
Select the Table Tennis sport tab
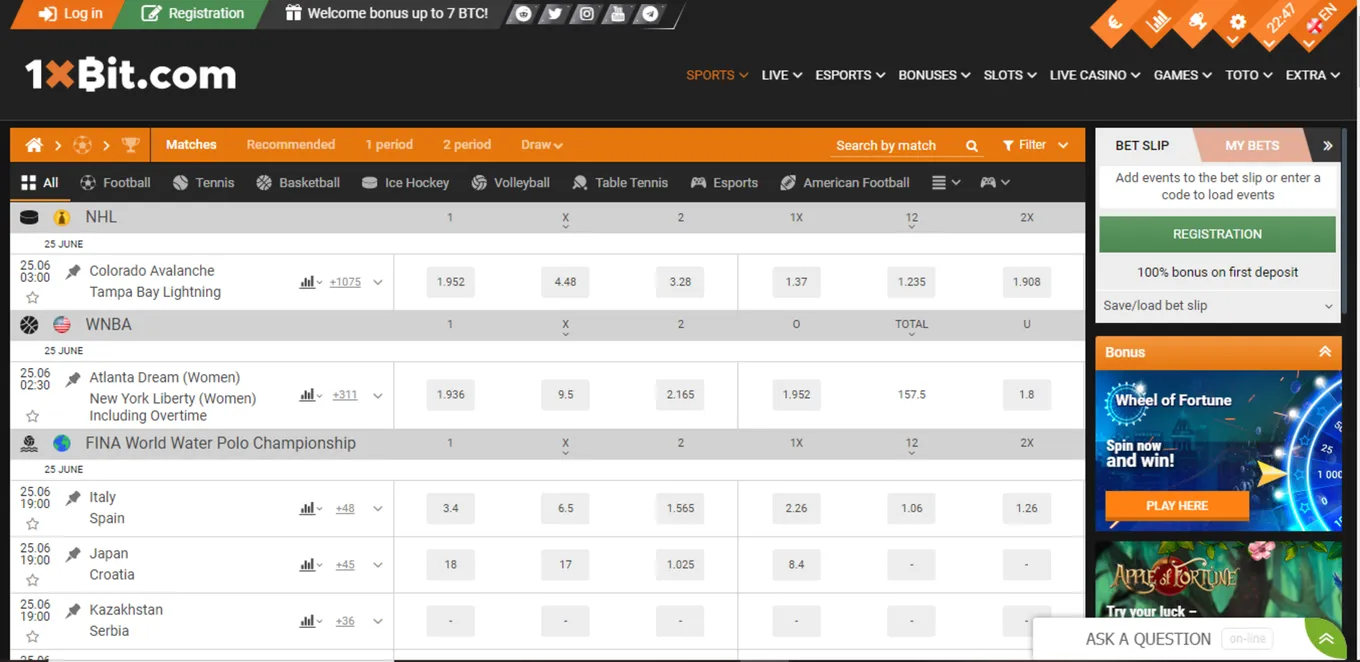pos(620,183)
